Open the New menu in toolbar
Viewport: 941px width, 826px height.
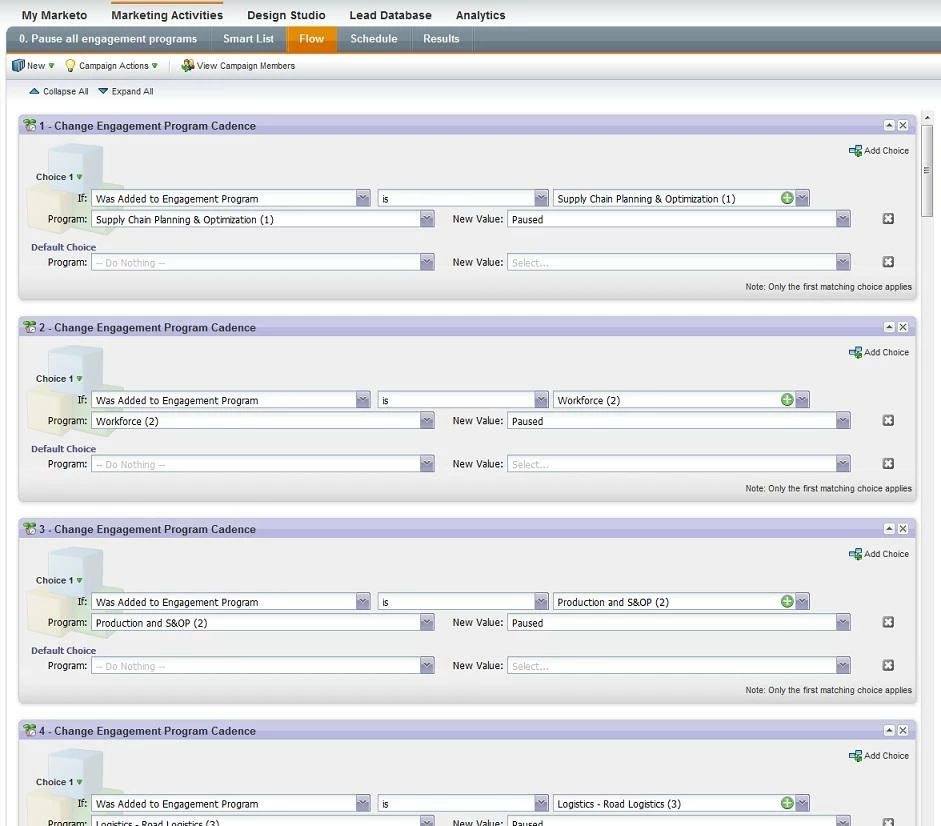point(34,66)
